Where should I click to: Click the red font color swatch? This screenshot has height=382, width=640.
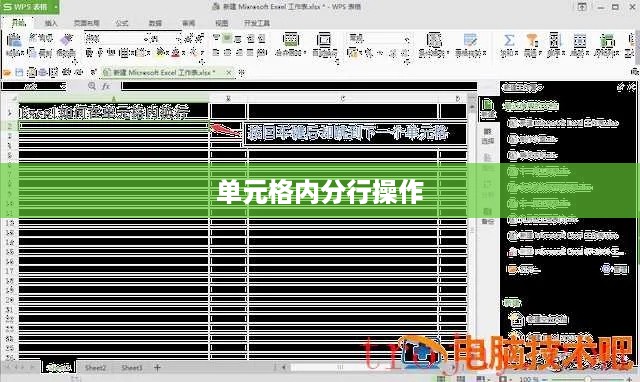(176, 52)
